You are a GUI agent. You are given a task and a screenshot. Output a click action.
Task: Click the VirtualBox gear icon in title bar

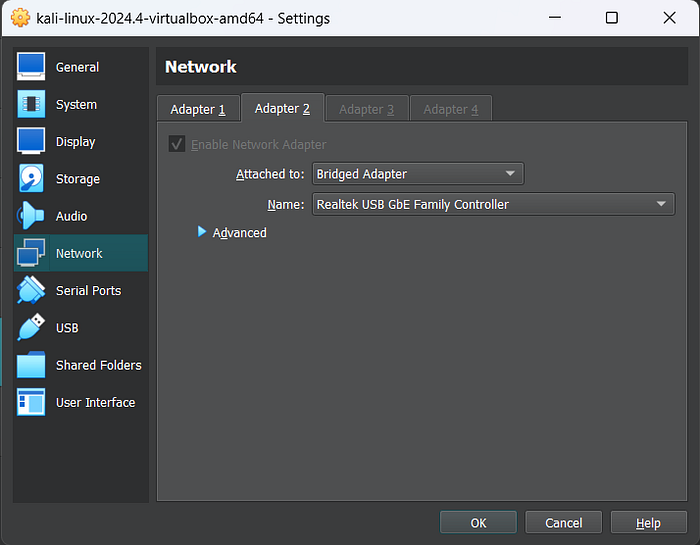tap(21, 18)
